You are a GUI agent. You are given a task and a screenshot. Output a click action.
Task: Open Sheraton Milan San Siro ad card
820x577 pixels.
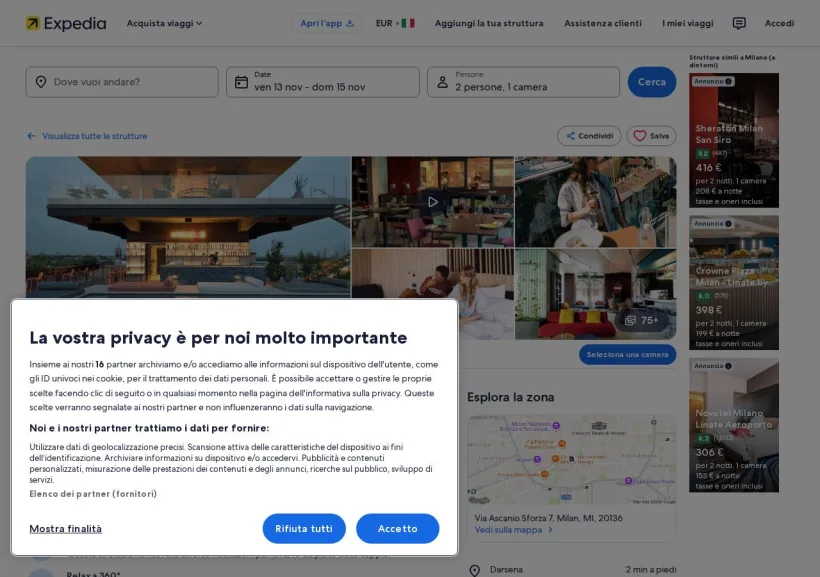pos(734,140)
